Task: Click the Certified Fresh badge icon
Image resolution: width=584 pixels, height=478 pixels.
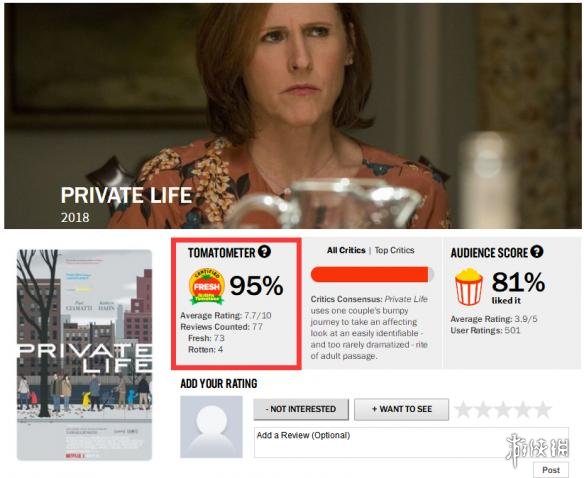Action: point(207,287)
